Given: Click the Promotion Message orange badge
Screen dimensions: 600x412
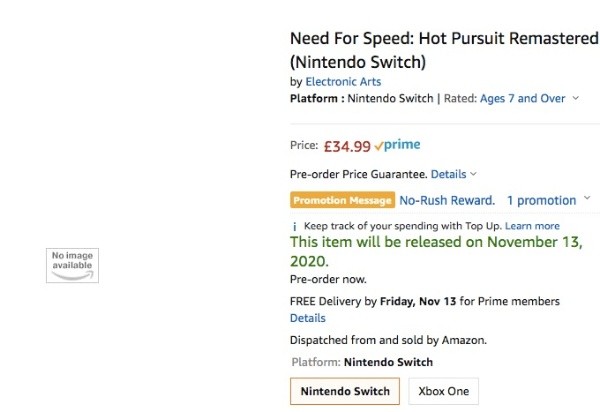Looking at the screenshot, I should (342, 200).
